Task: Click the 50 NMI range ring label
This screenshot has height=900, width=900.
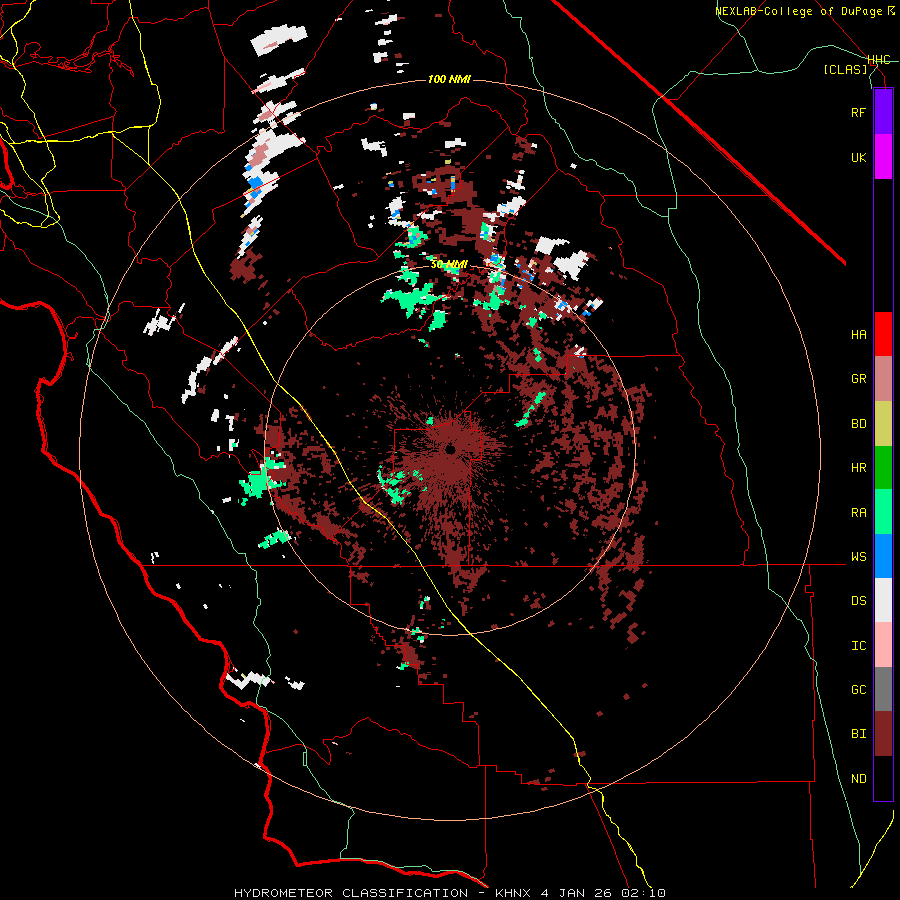Action: [449, 265]
